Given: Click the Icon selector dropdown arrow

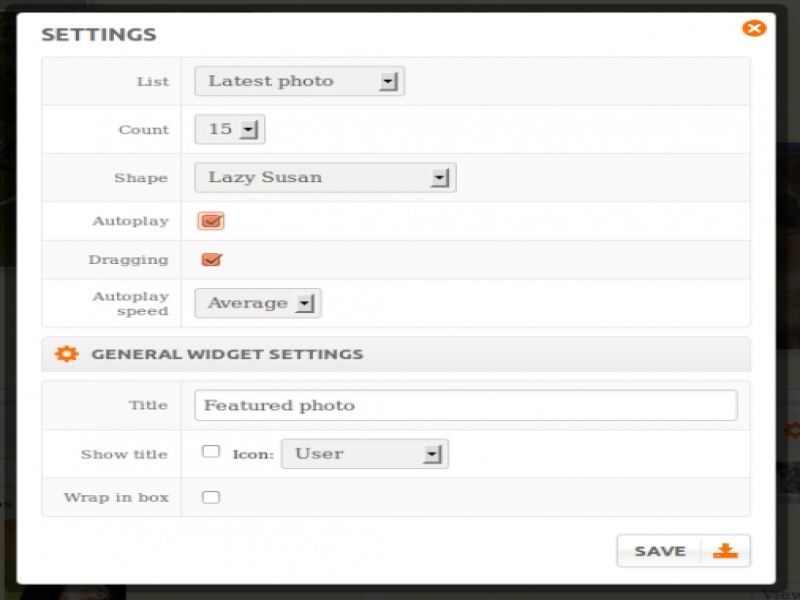Looking at the screenshot, I should [432, 454].
